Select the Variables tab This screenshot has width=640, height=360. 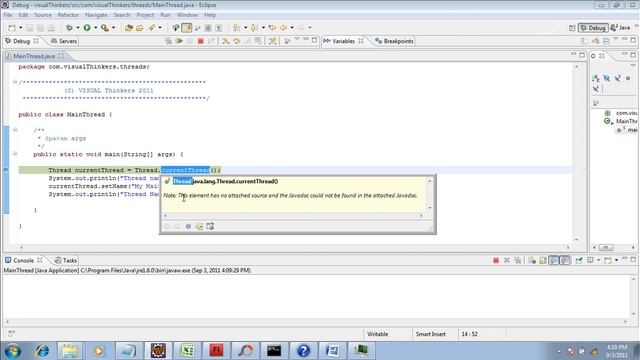343,41
